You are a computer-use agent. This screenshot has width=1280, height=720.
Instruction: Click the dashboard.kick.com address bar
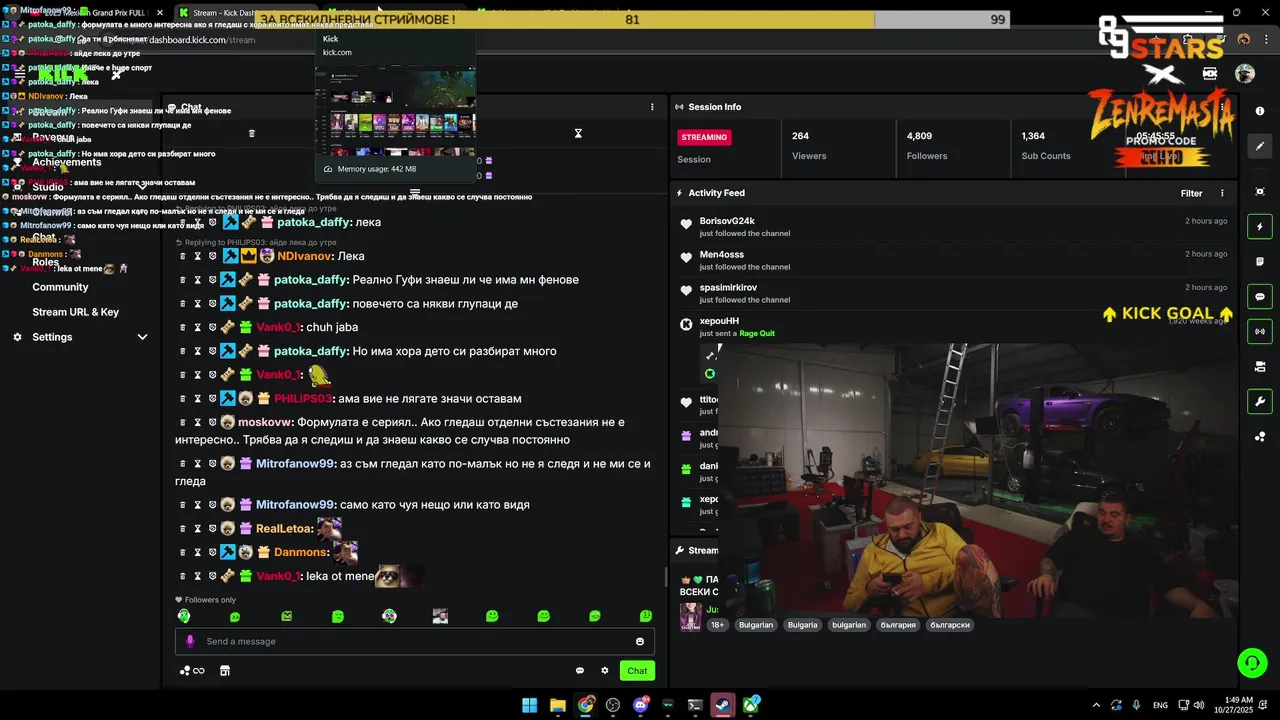tap(640, 40)
